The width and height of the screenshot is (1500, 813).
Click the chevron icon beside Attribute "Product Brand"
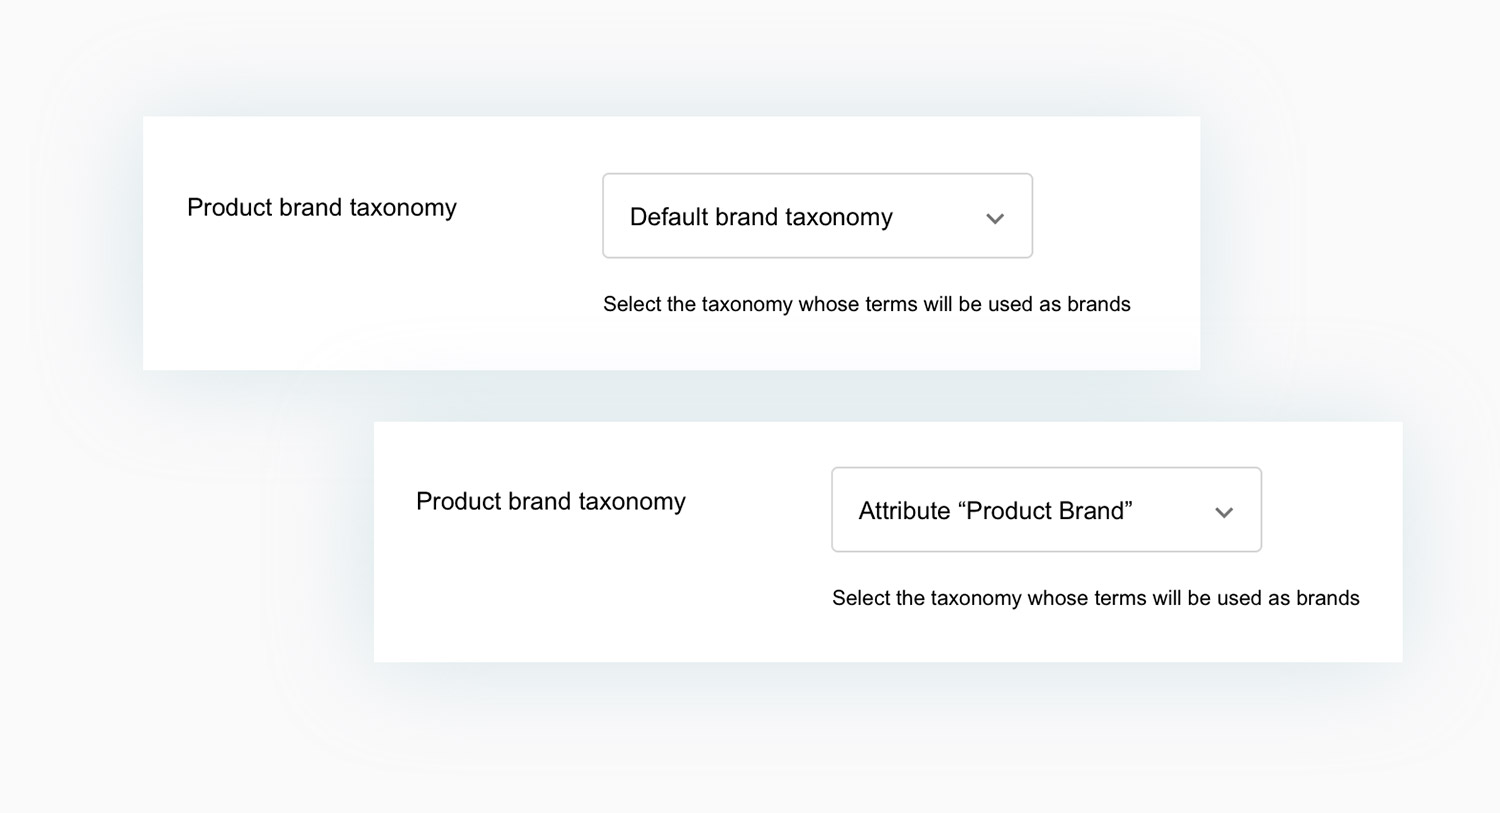(x=1224, y=511)
